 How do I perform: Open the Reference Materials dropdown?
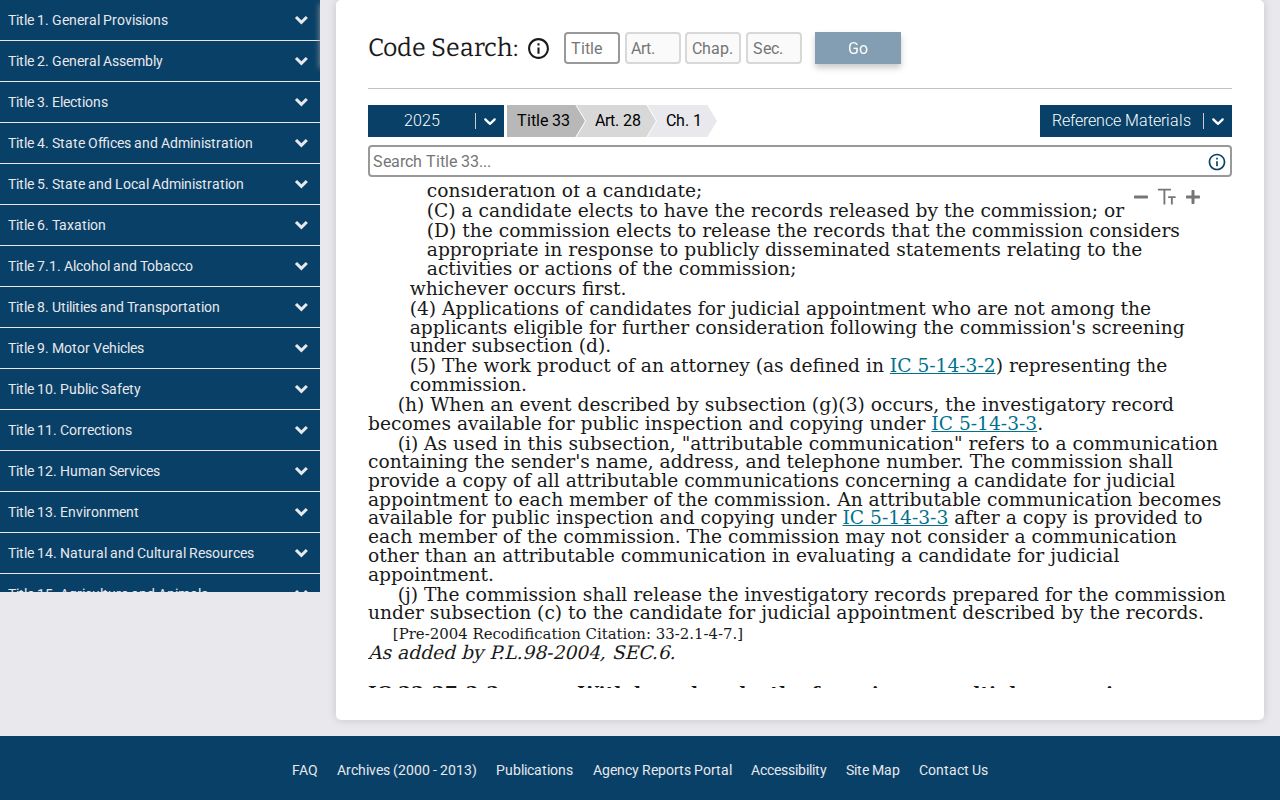[x=1136, y=121]
